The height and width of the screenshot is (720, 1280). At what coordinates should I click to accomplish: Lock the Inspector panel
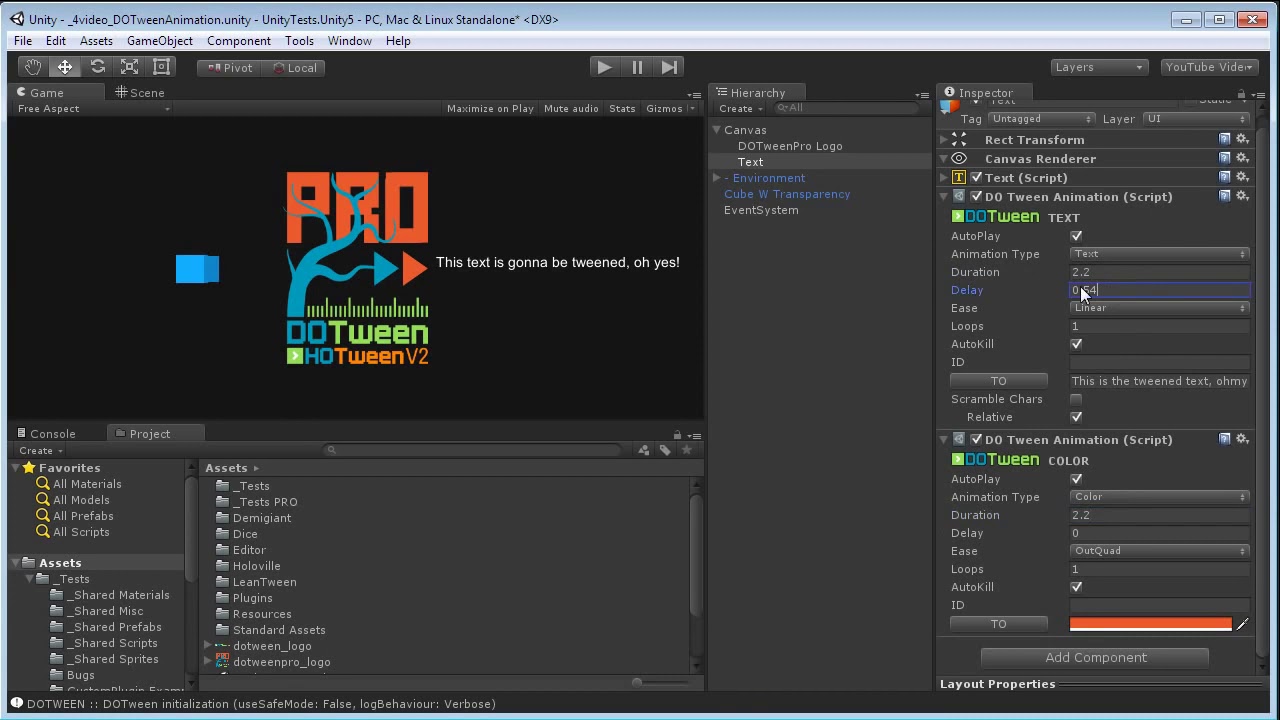(x=1241, y=94)
